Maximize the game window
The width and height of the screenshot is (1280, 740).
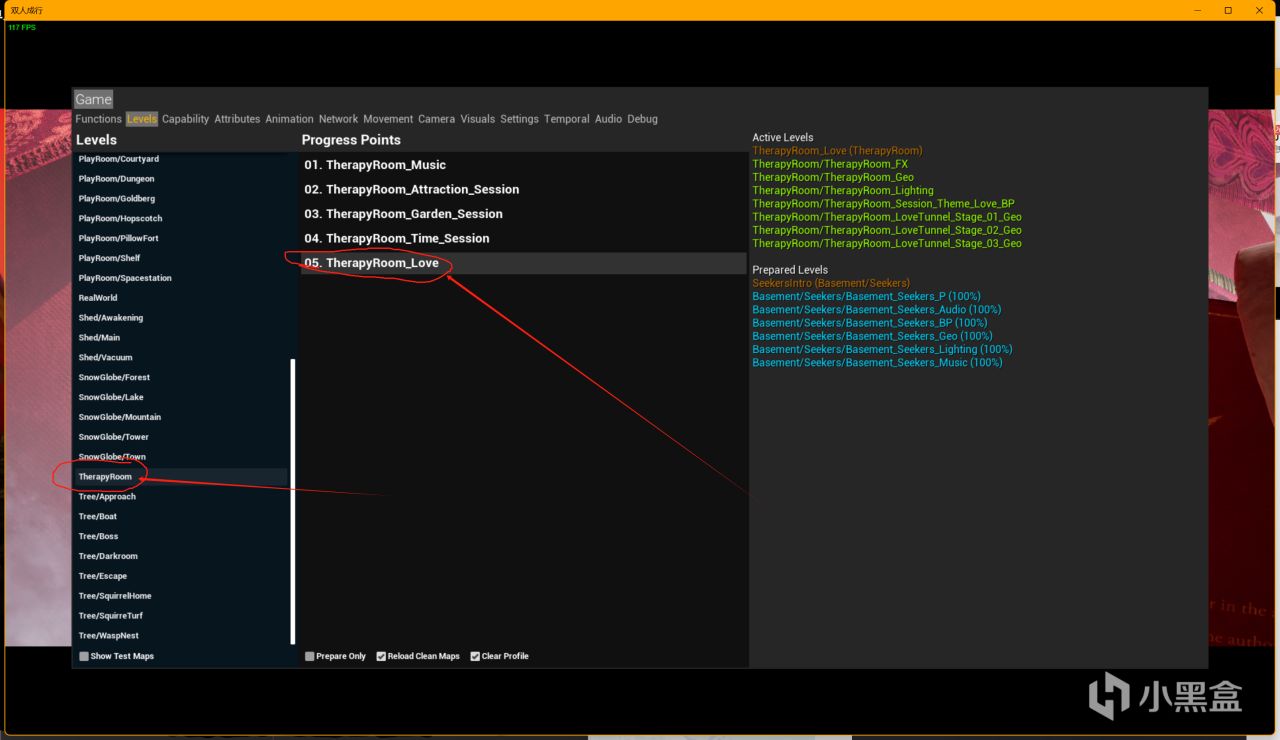click(x=1228, y=9)
